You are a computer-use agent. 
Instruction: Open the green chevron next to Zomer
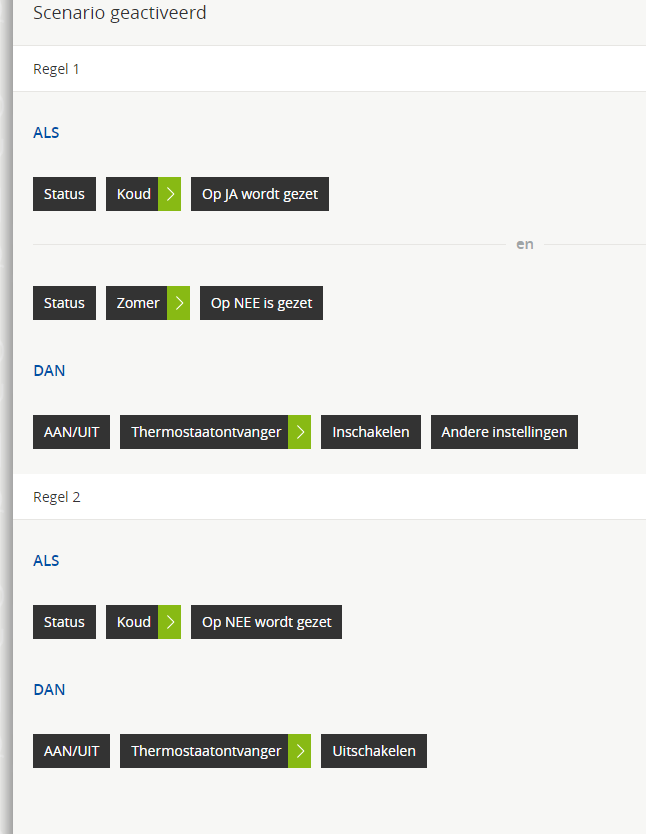[178, 303]
